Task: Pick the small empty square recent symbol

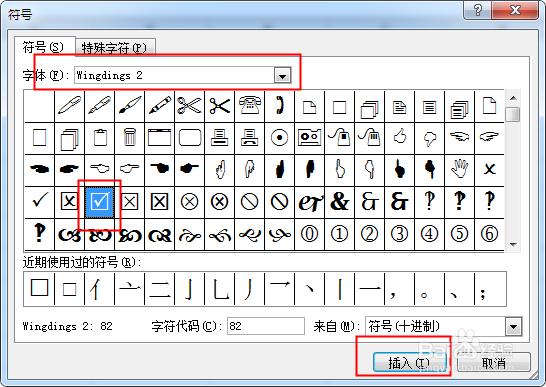Action: click(x=70, y=289)
